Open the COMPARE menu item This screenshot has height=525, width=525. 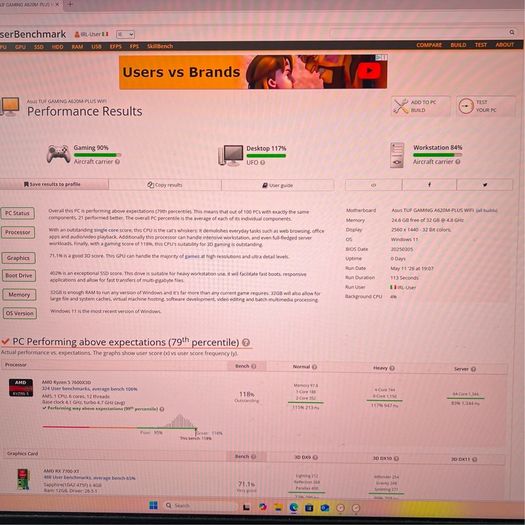click(429, 45)
